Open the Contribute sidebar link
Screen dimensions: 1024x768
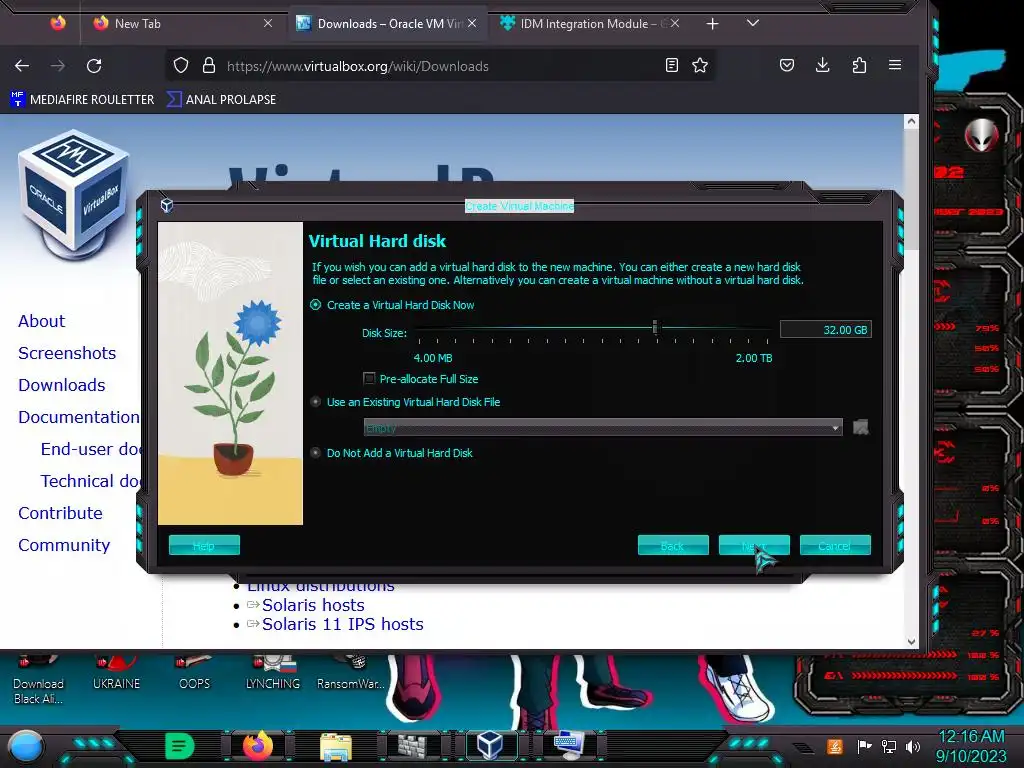click(x=60, y=513)
